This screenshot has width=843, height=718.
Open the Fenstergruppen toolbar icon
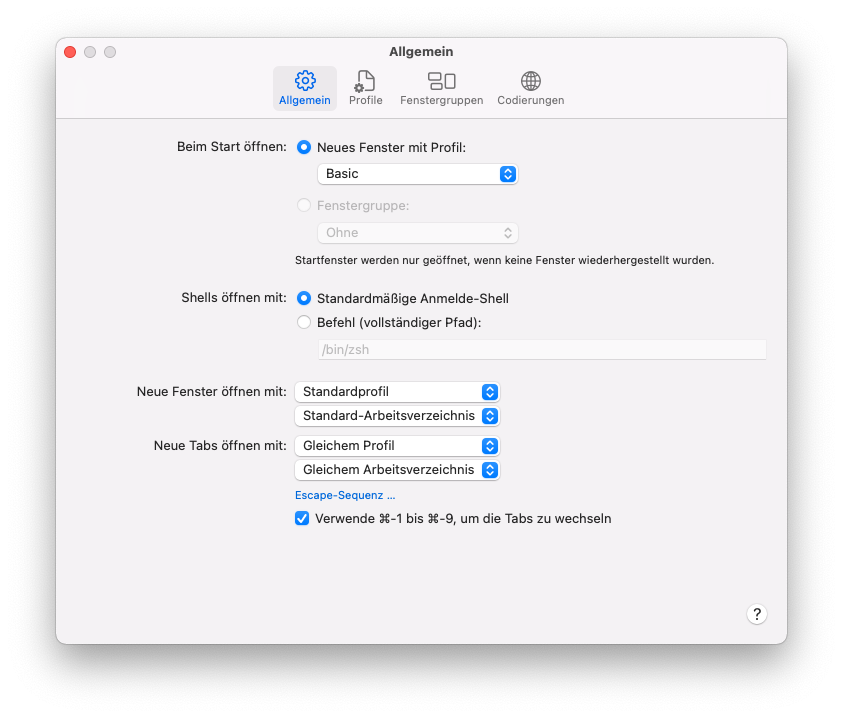coord(441,82)
